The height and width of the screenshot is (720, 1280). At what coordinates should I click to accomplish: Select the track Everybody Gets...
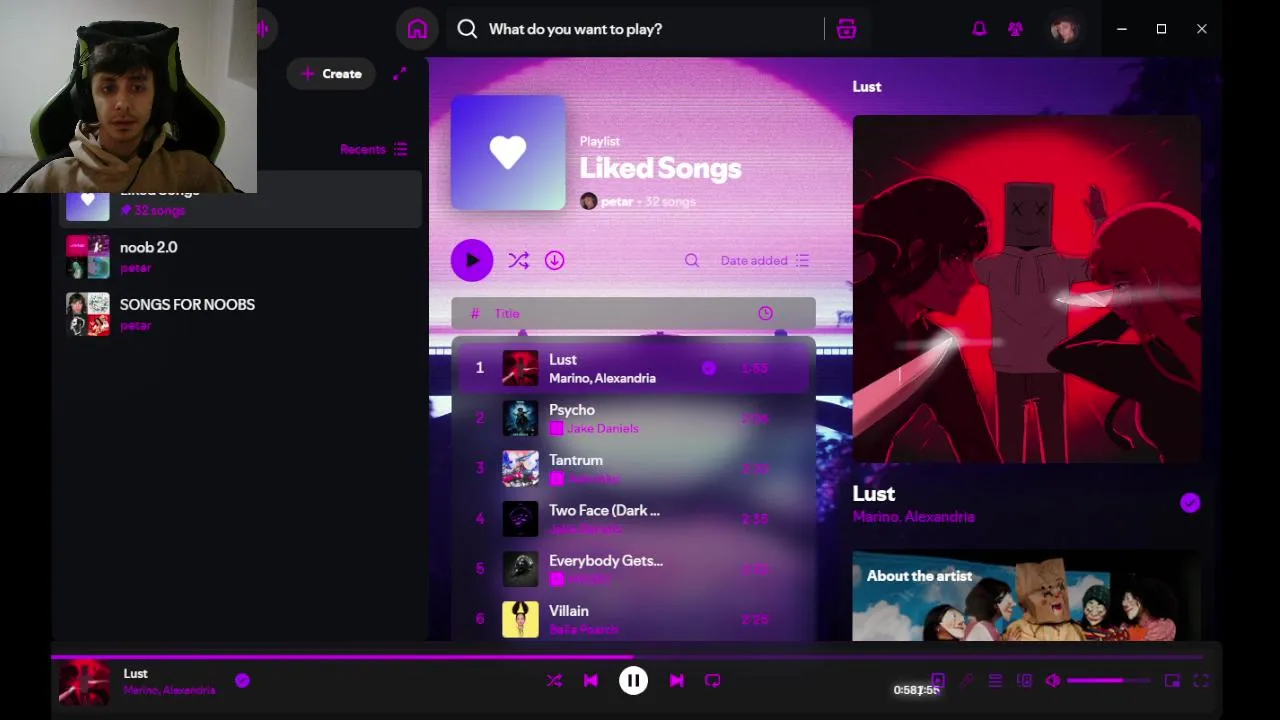(633, 568)
